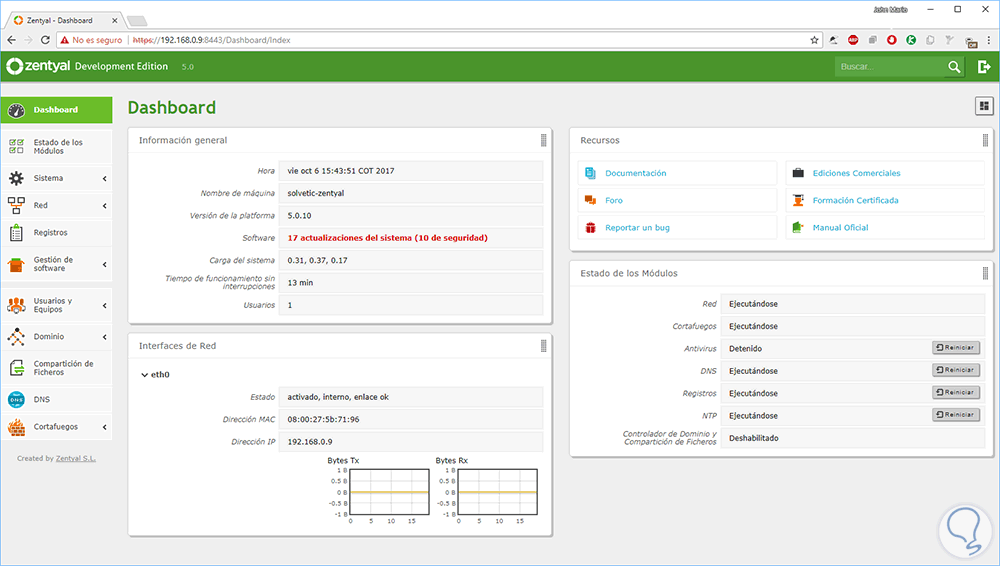
Task: Click the DNS globe icon in the sidebar
Action: pos(17,399)
